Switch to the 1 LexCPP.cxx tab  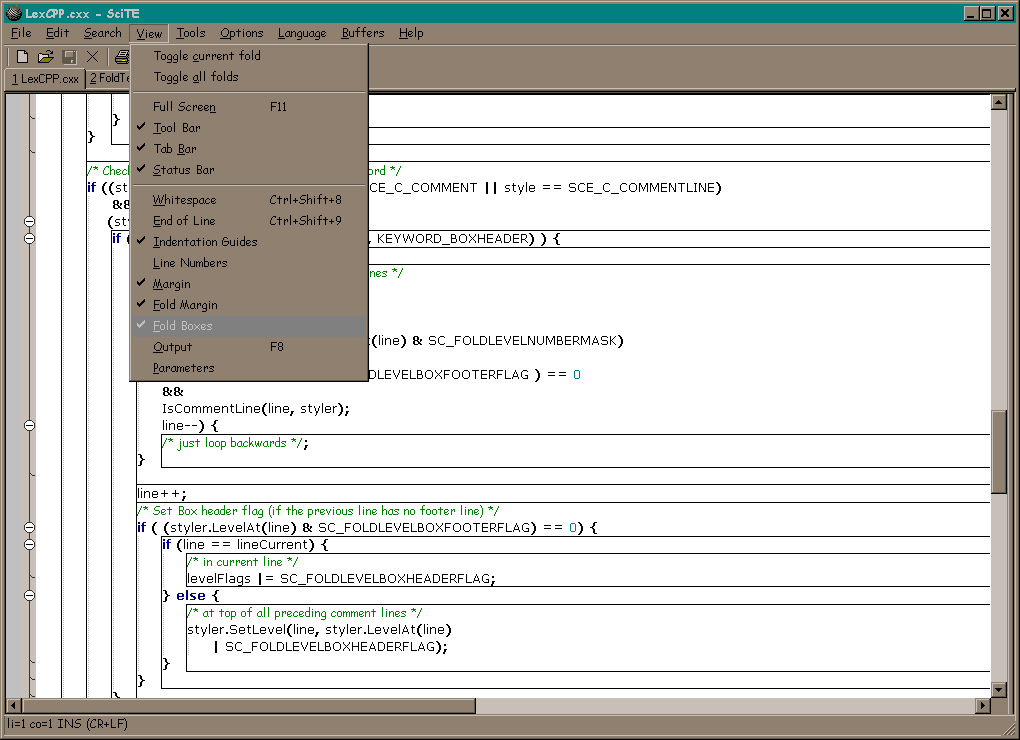45,78
